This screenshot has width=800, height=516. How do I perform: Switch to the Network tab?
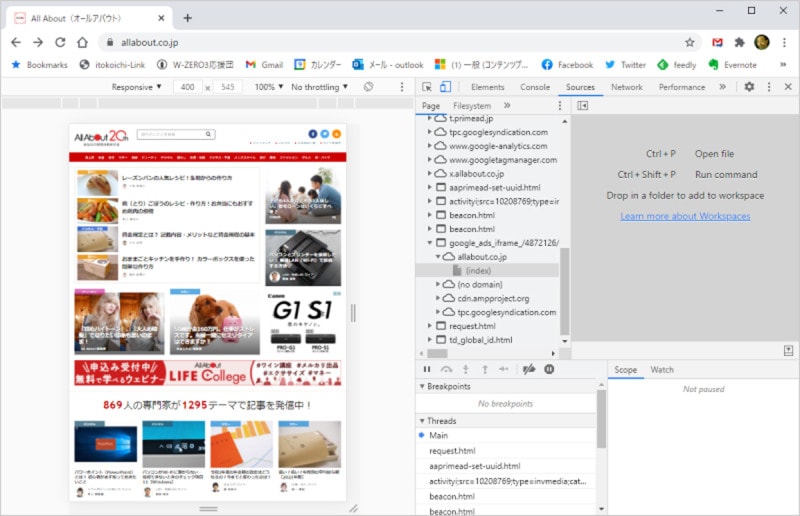tap(627, 87)
